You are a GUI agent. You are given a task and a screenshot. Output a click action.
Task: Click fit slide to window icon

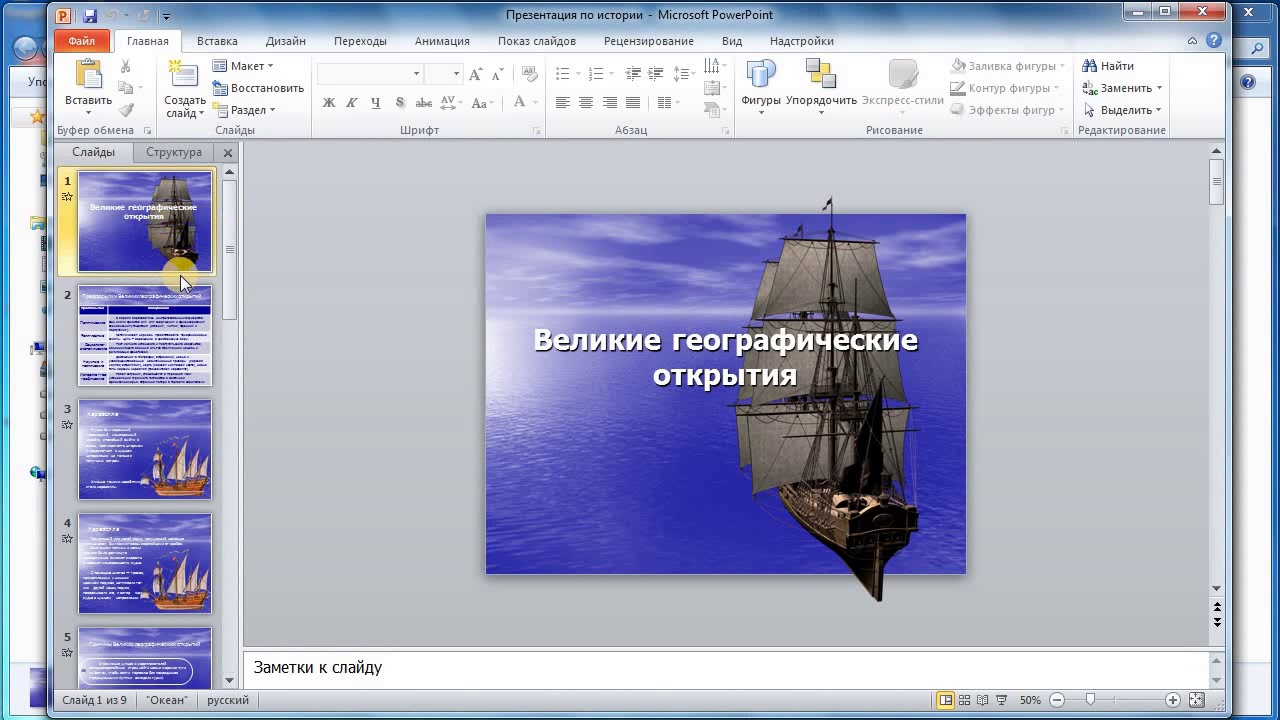(x=1197, y=700)
